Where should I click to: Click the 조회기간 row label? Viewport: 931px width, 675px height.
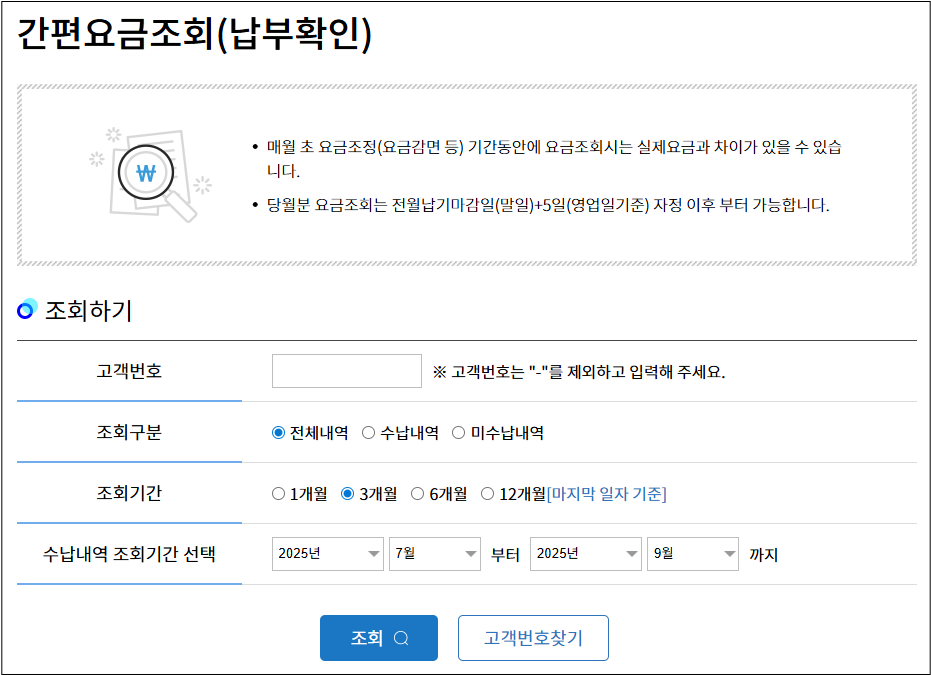[x=129, y=493]
